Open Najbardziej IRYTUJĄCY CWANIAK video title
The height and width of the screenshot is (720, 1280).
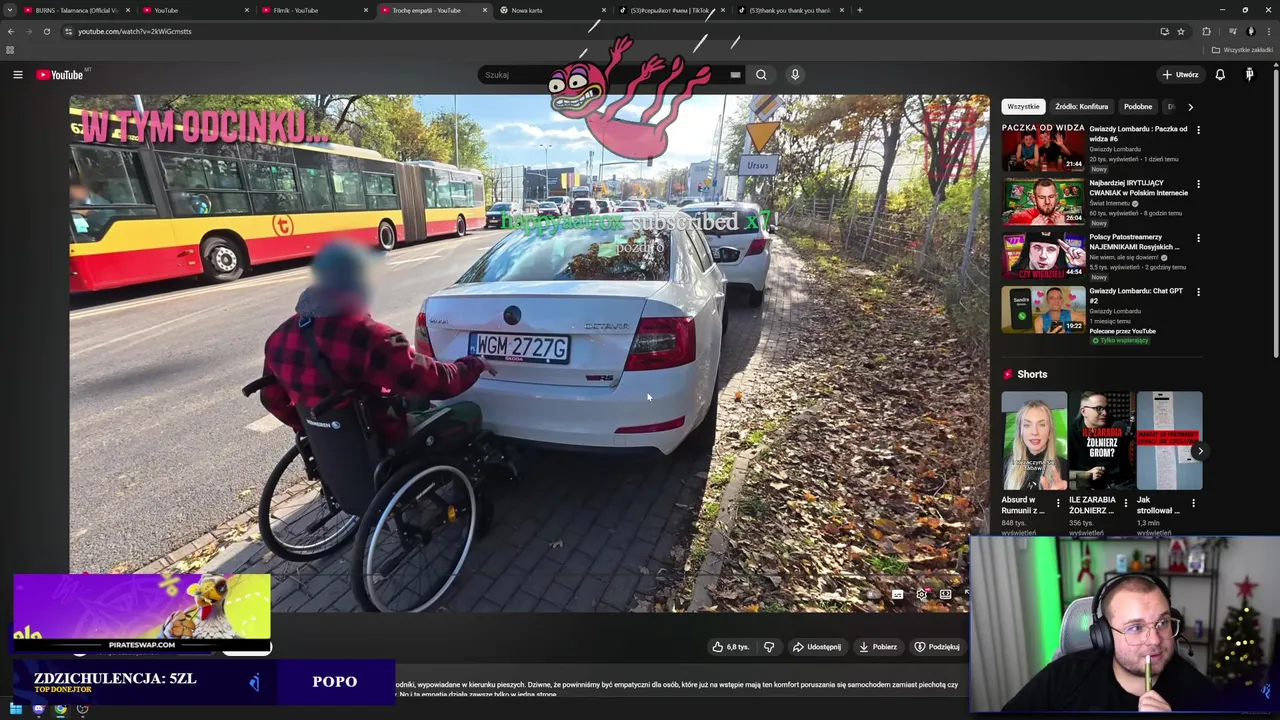[1138, 188]
